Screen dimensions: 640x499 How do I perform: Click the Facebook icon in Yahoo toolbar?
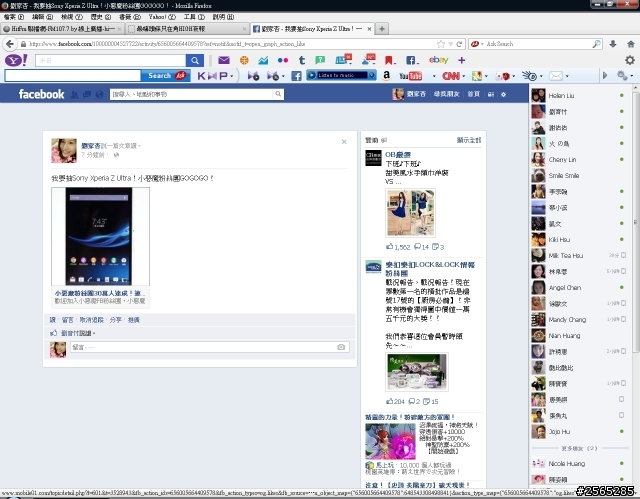[x=412, y=60]
